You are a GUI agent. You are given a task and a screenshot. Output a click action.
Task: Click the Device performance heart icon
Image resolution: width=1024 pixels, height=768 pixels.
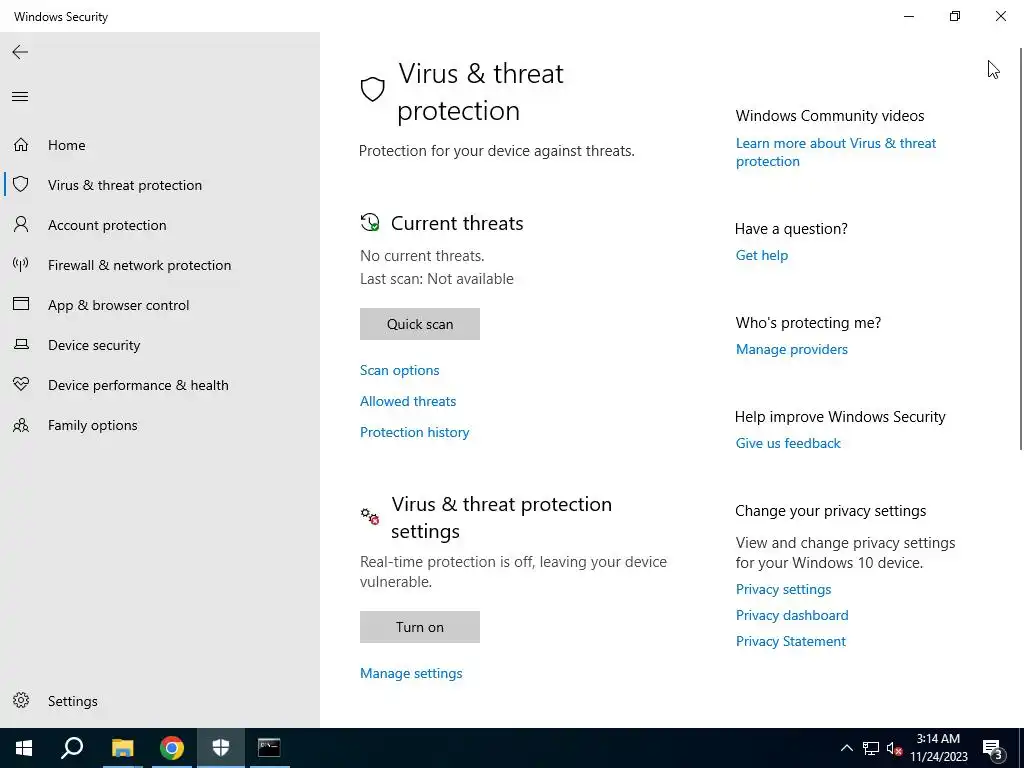[21, 384]
